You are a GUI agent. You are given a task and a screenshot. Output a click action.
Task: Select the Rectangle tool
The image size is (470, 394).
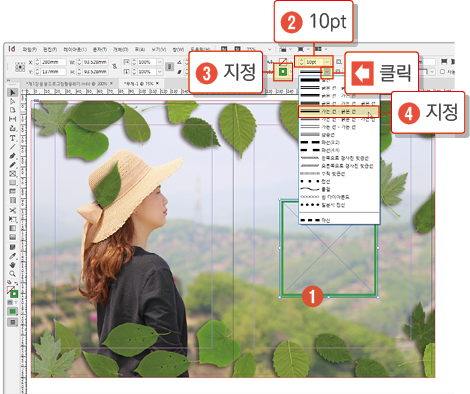pos(13,183)
